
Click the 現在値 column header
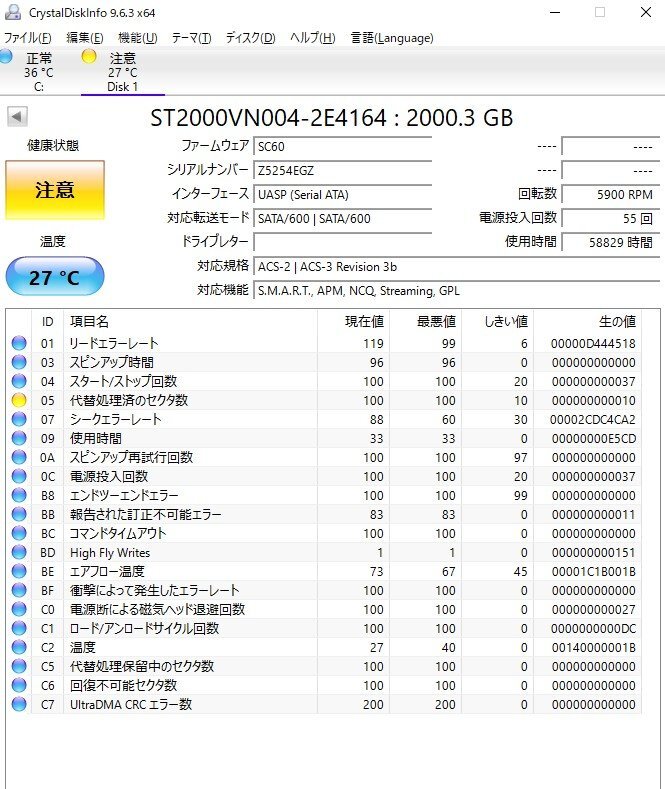click(353, 322)
